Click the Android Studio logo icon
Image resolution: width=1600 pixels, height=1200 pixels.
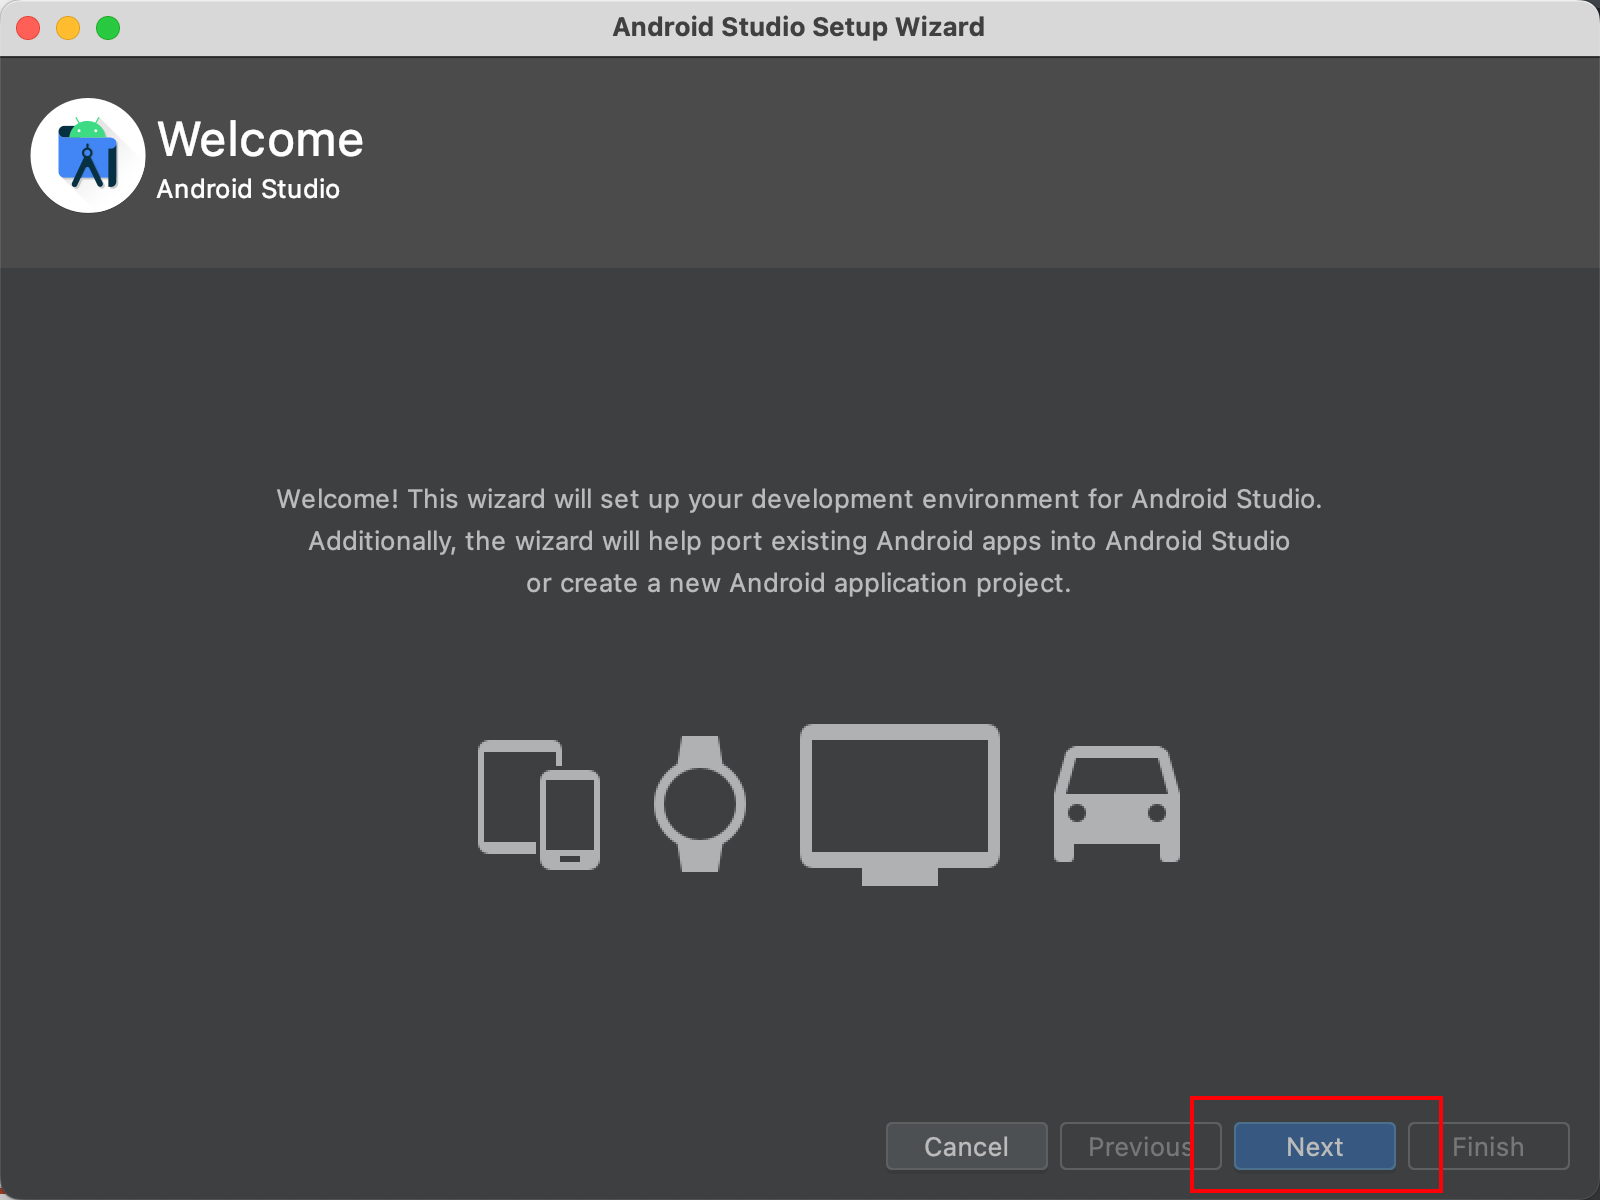click(x=88, y=155)
